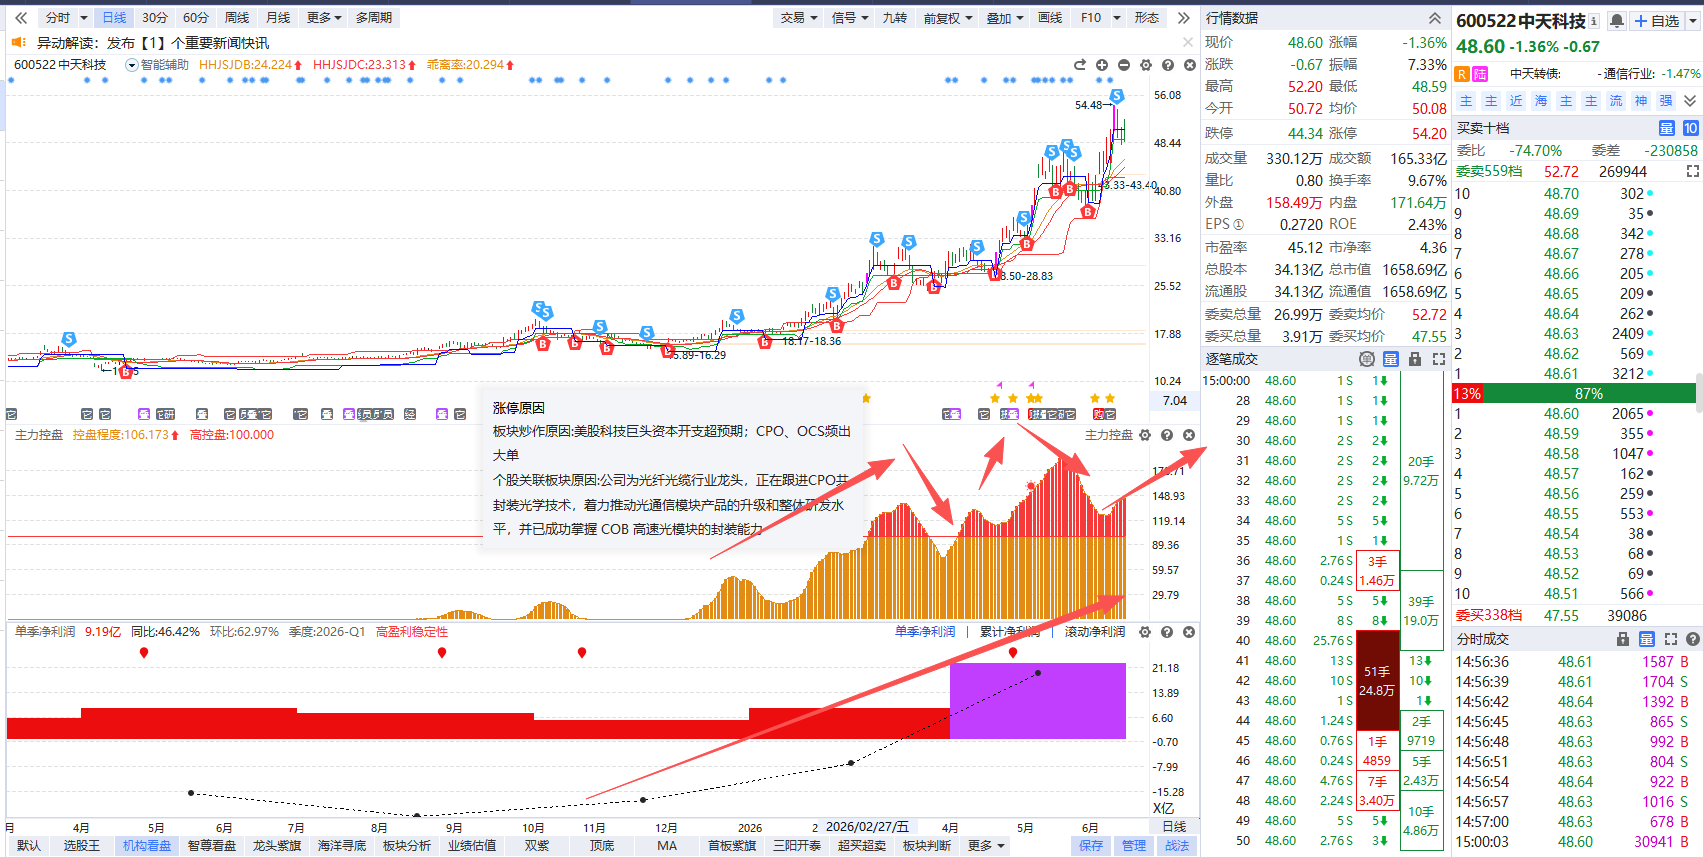Collapse the 行情数据 panel with double chevron
The image size is (1704, 857).
tap(1435, 18)
